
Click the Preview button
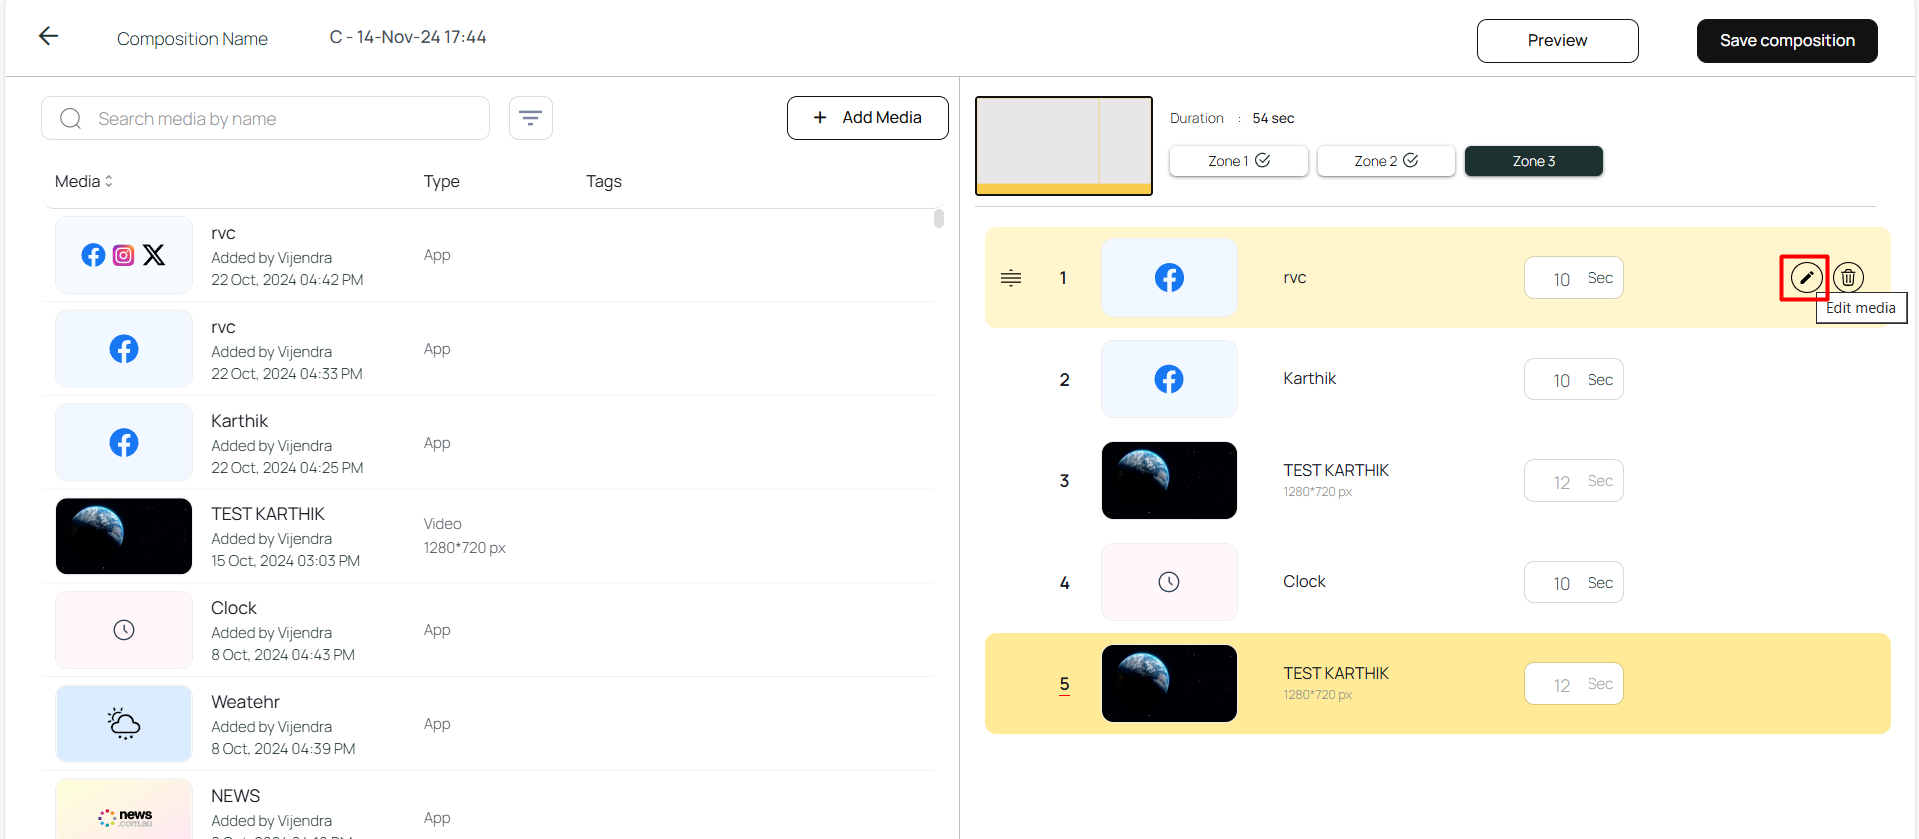tap(1557, 41)
